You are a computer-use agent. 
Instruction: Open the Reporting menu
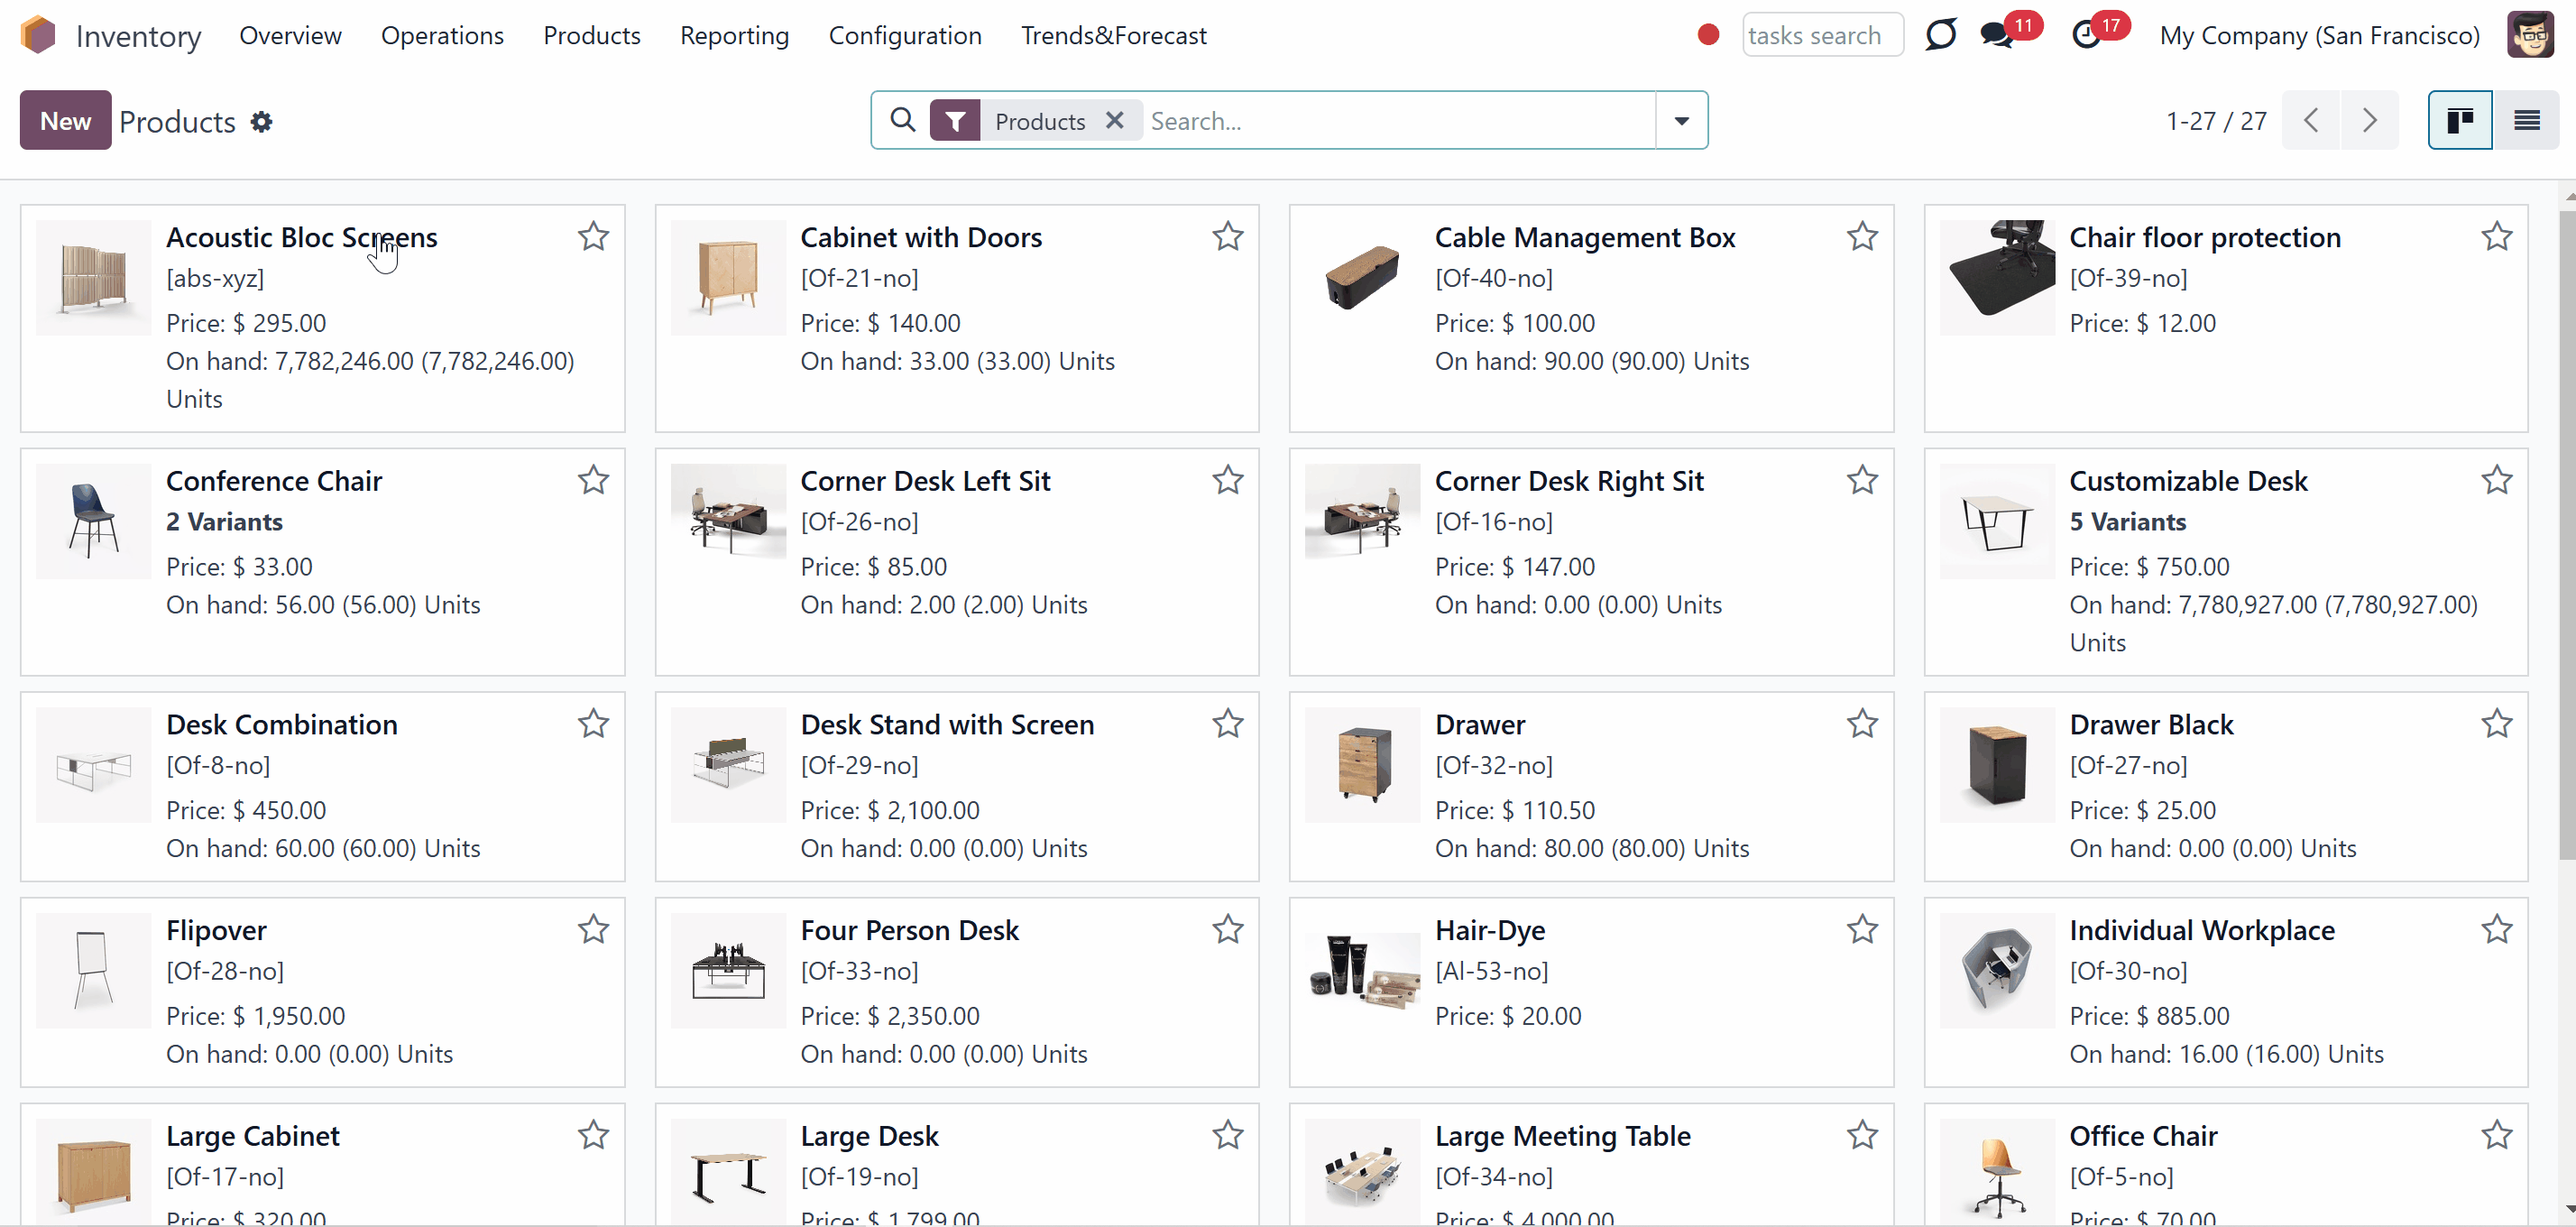pyautogui.click(x=734, y=36)
